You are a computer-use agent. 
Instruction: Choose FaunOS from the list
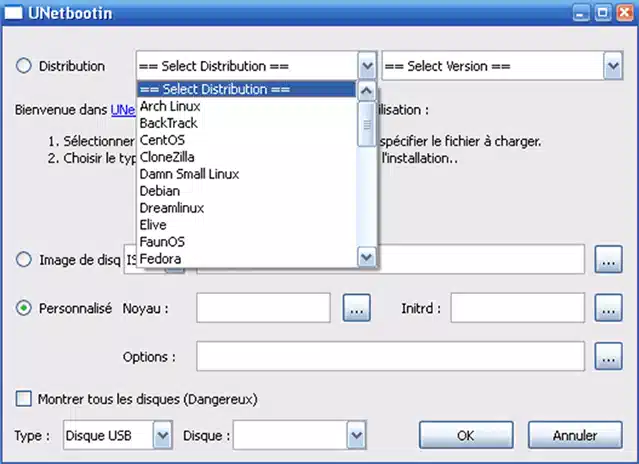247,242
